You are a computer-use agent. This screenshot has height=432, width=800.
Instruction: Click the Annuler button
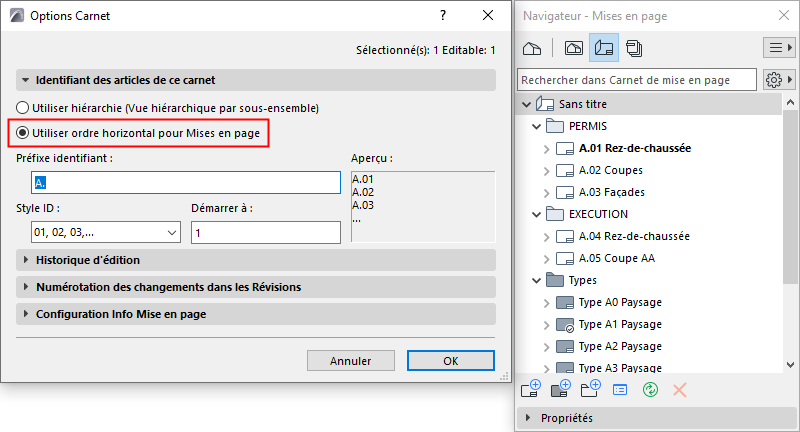coord(350,361)
